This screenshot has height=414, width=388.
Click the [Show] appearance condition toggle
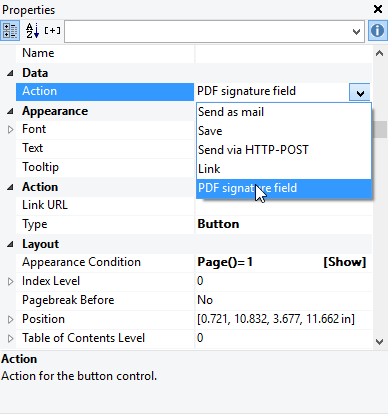[345, 262]
